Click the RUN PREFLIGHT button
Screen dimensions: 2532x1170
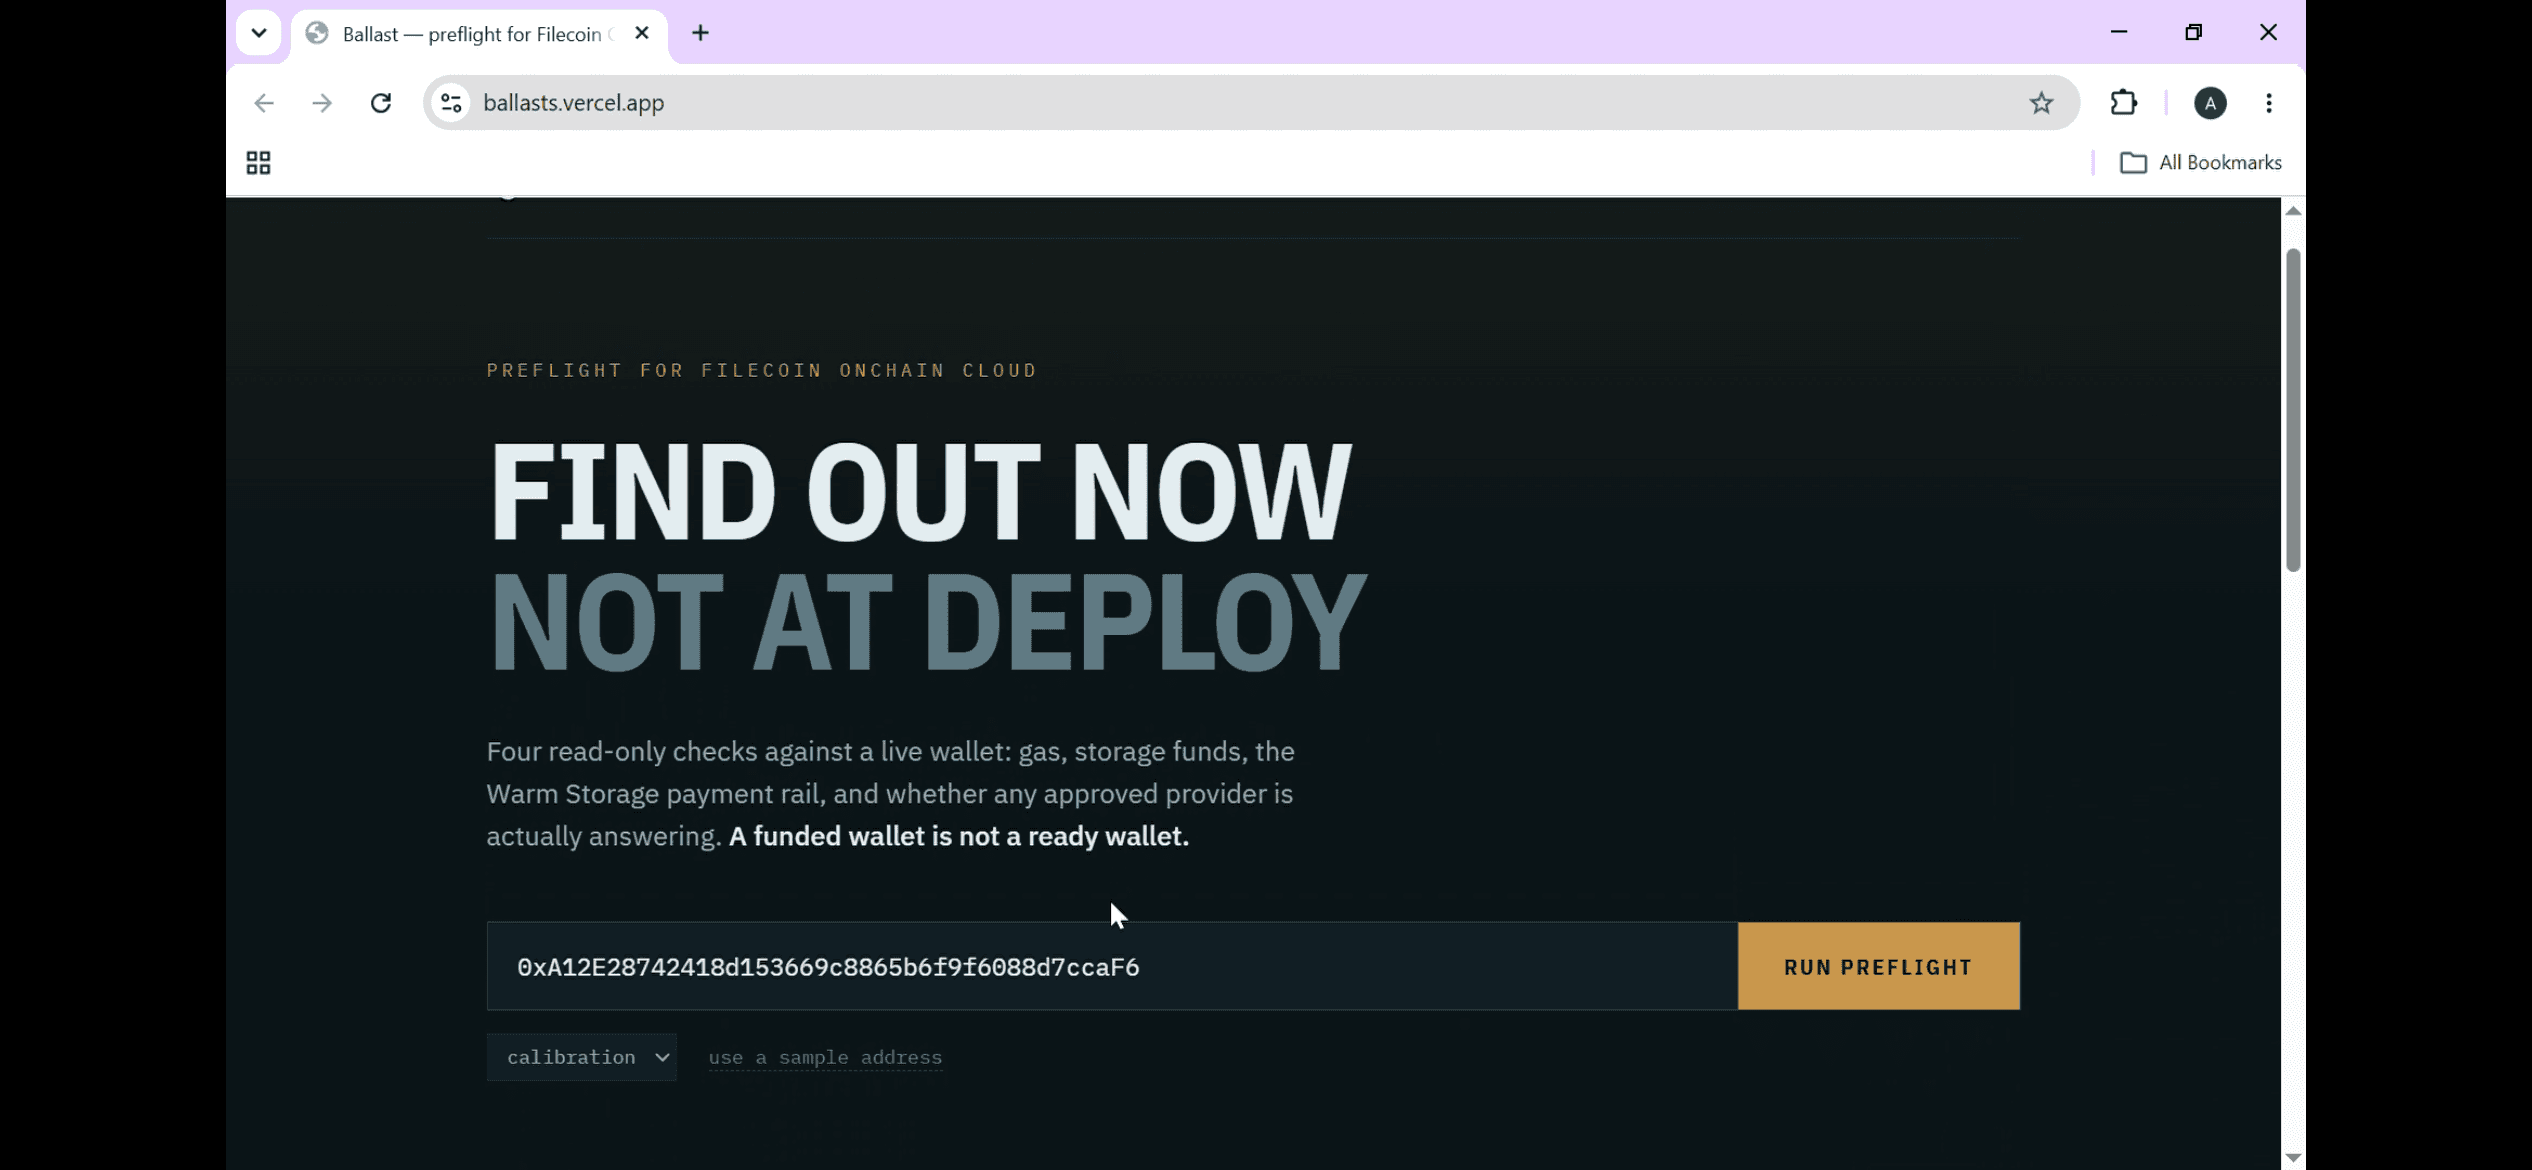[1878, 966]
